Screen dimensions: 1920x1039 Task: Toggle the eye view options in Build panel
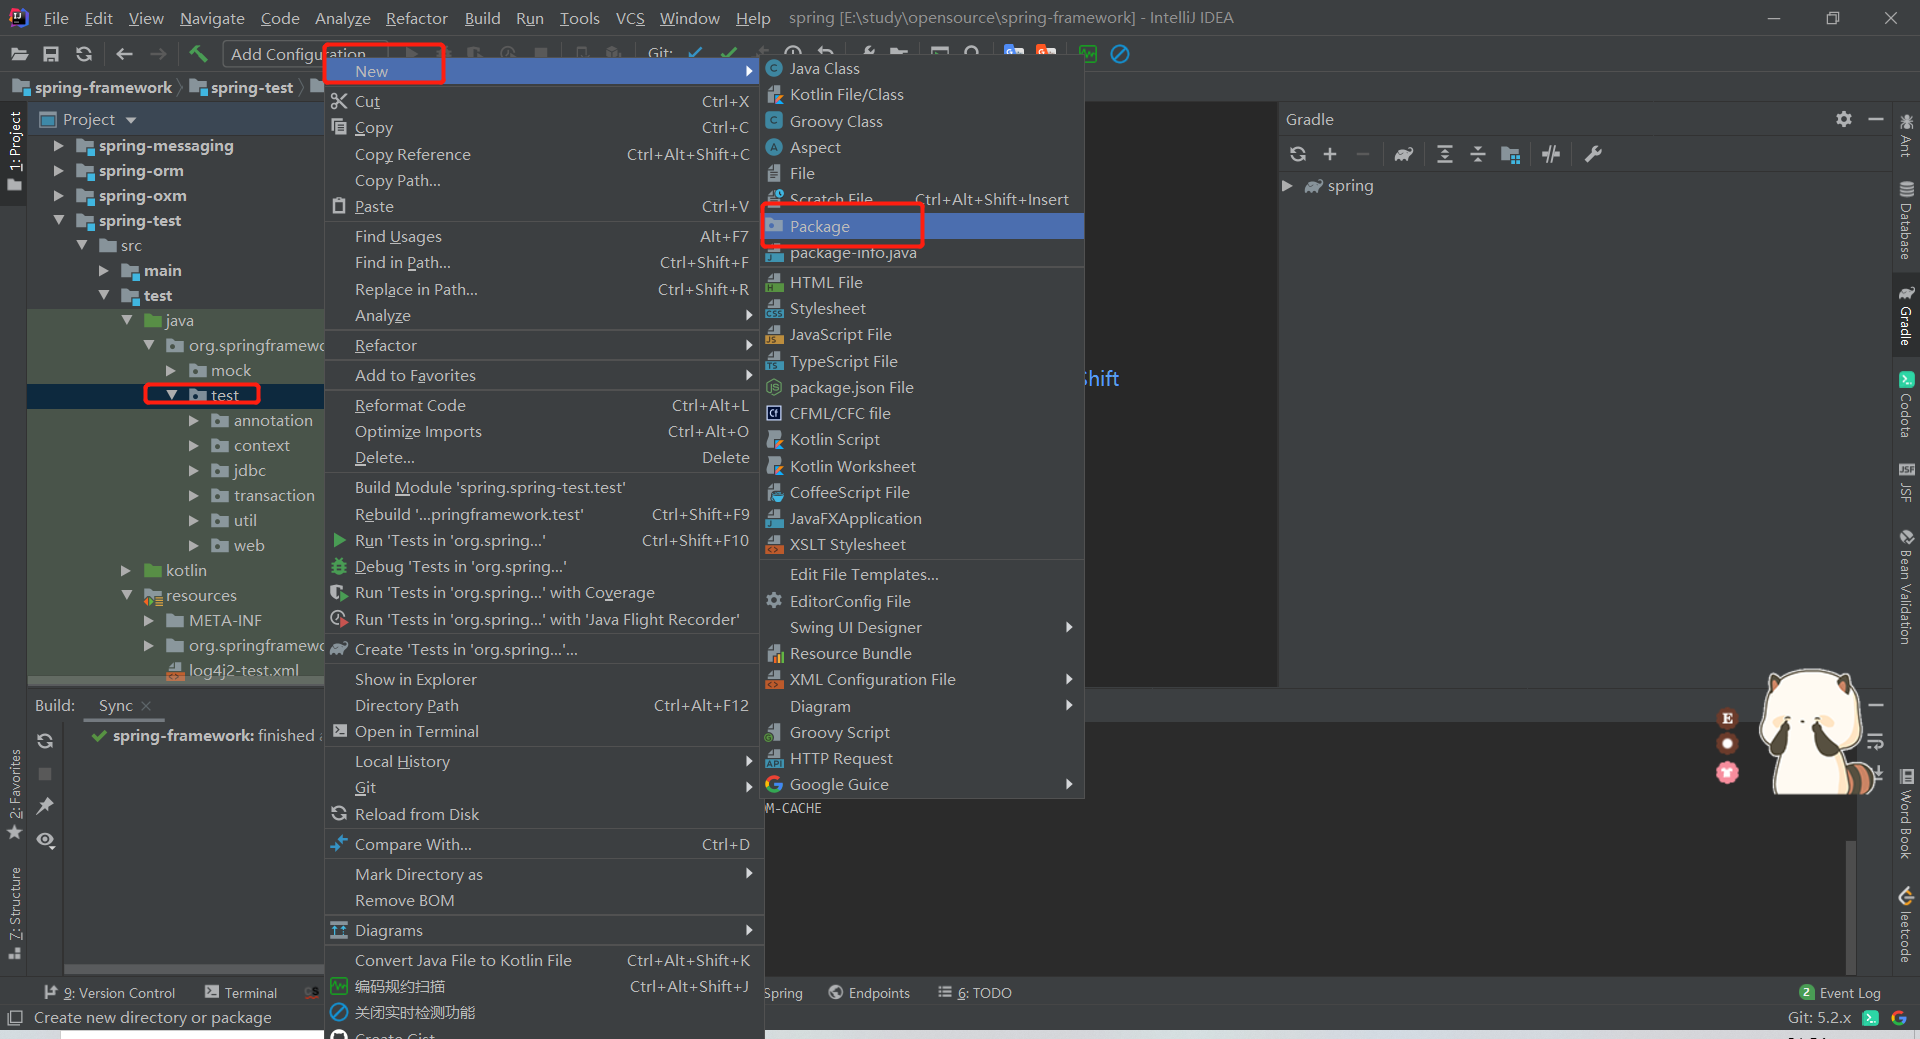[x=45, y=840]
